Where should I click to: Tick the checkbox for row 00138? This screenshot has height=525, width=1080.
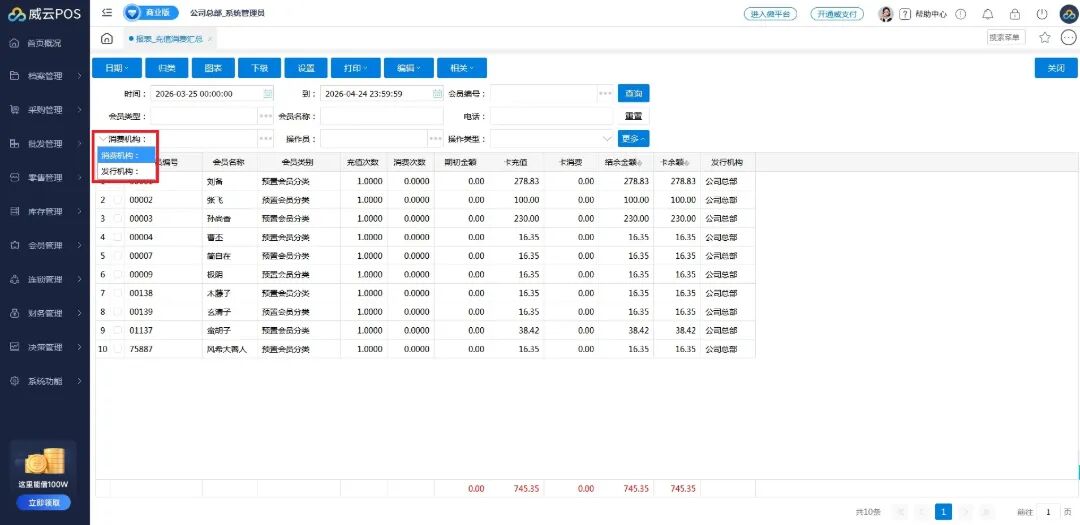(118, 293)
